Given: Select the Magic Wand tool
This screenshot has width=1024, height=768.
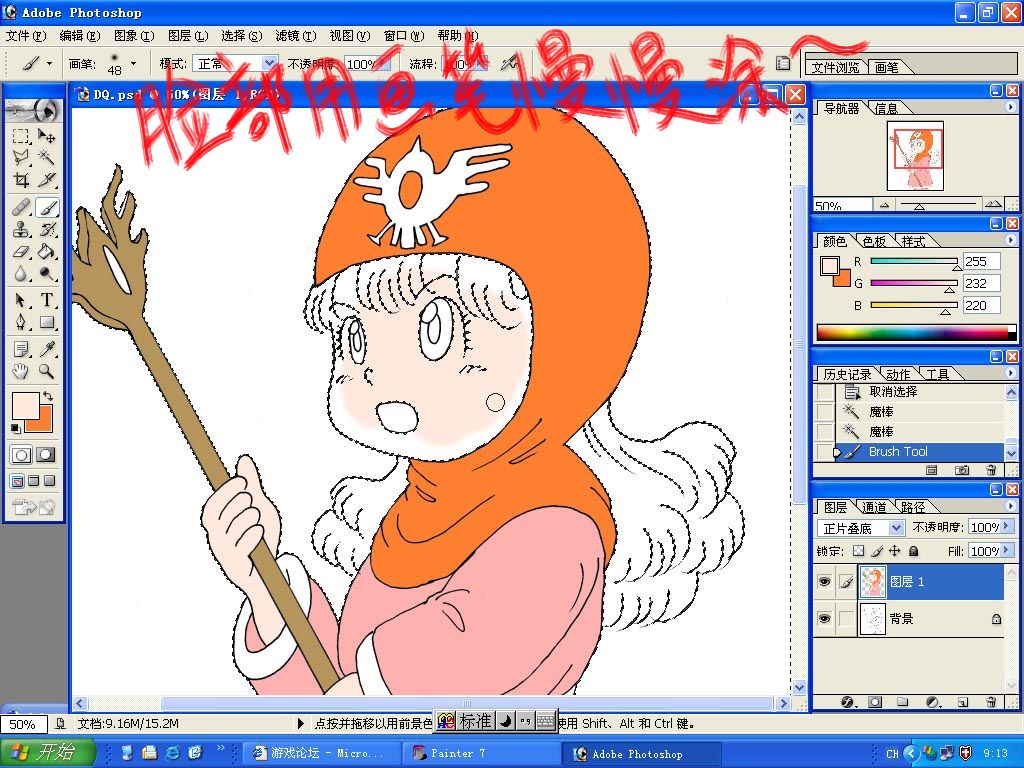Looking at the screenshot, I should (x=46, y=157).
